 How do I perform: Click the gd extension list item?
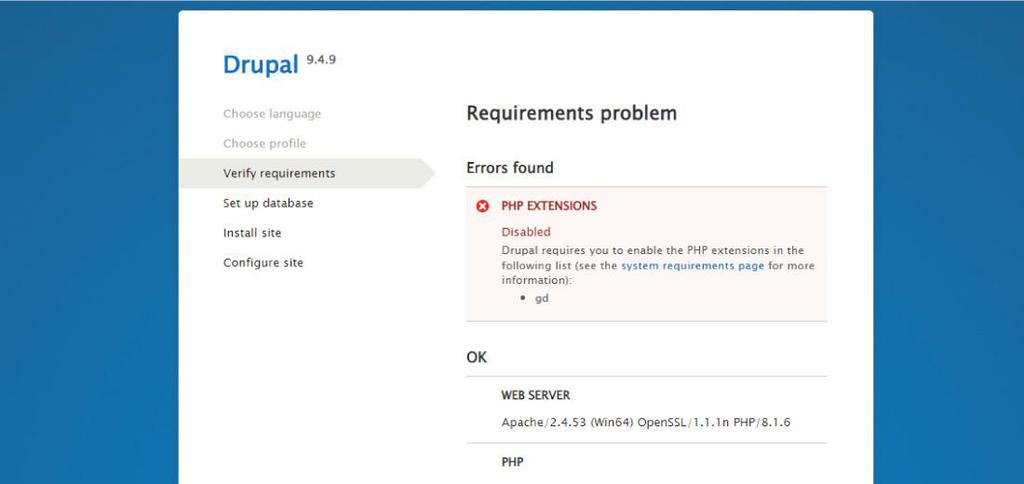pos(542,298)
